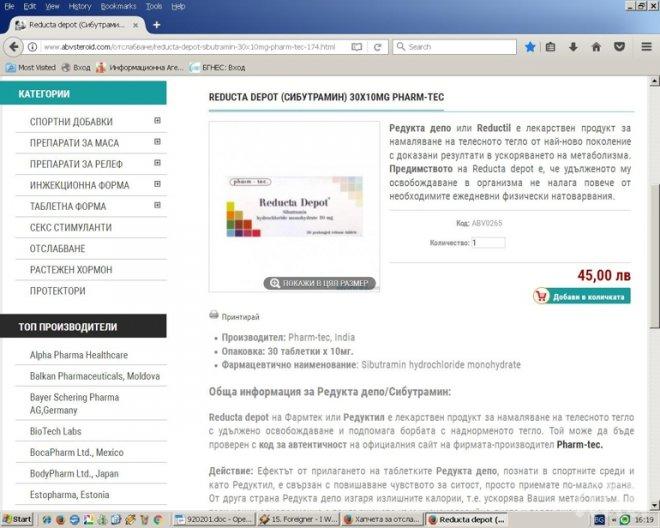Click the URL address bar

click(x=189, y=47)
